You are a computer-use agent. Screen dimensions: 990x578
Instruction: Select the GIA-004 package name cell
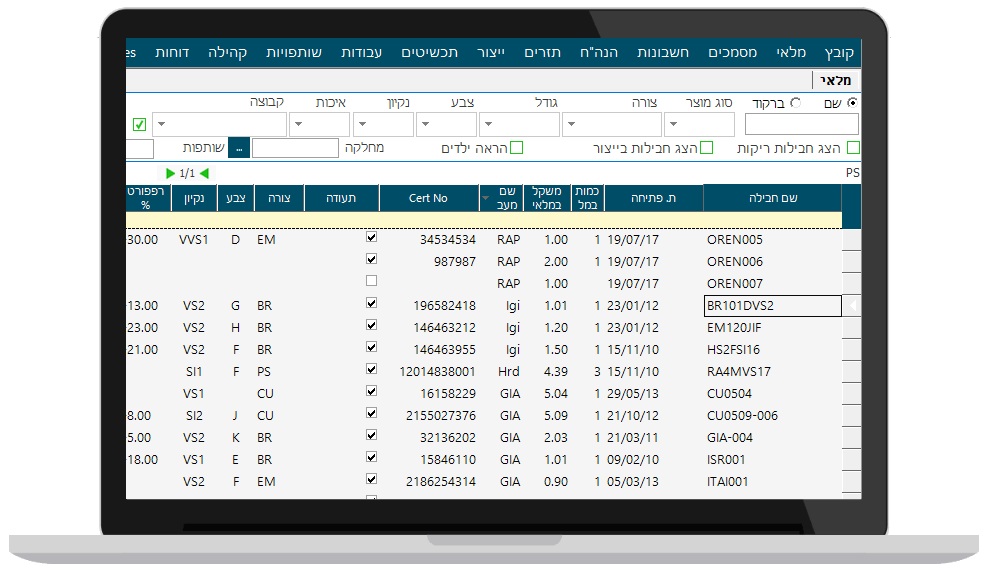[x=773, y=438]
